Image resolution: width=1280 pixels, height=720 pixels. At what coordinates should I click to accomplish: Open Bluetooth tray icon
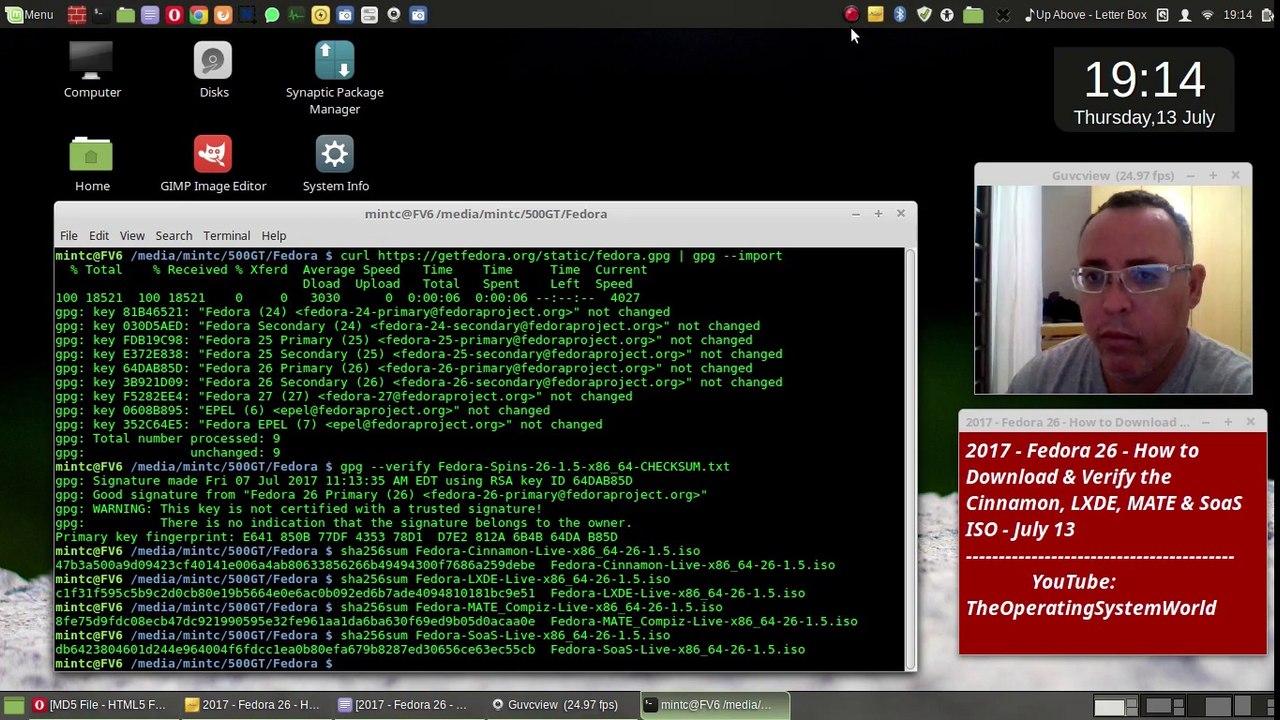point(900,14)
